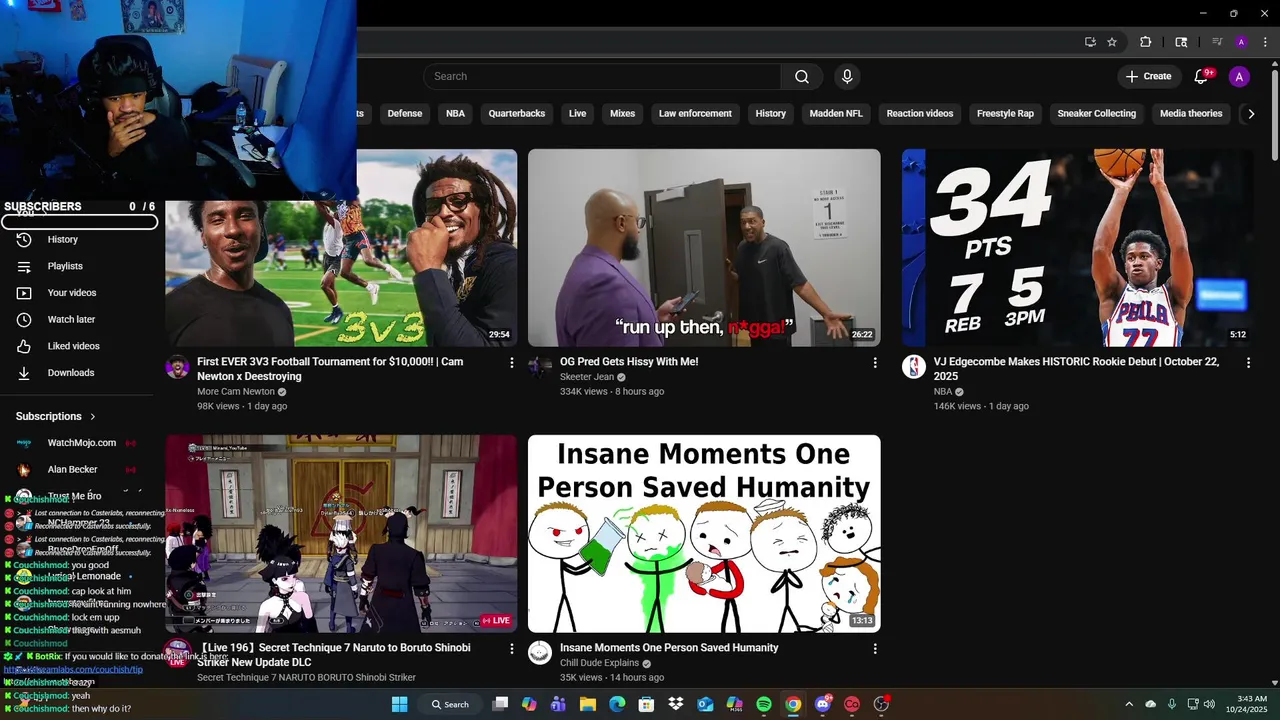This screenshot has height=720, width=1280.
Task: Click the YouTube search magnifier button
Action: click(802, 77)
